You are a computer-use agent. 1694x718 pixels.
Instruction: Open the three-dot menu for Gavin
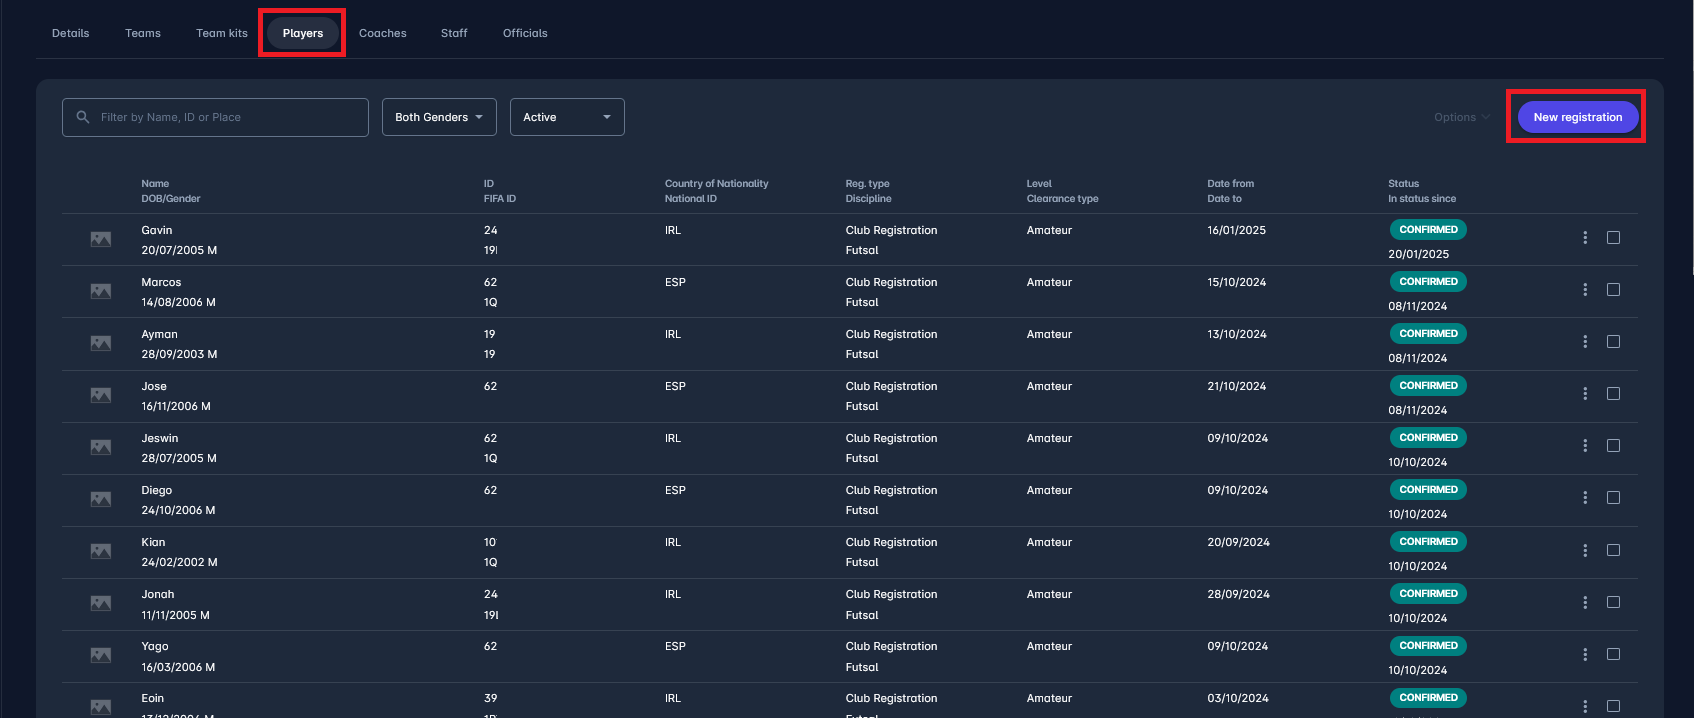click(x=1585, y=238)
